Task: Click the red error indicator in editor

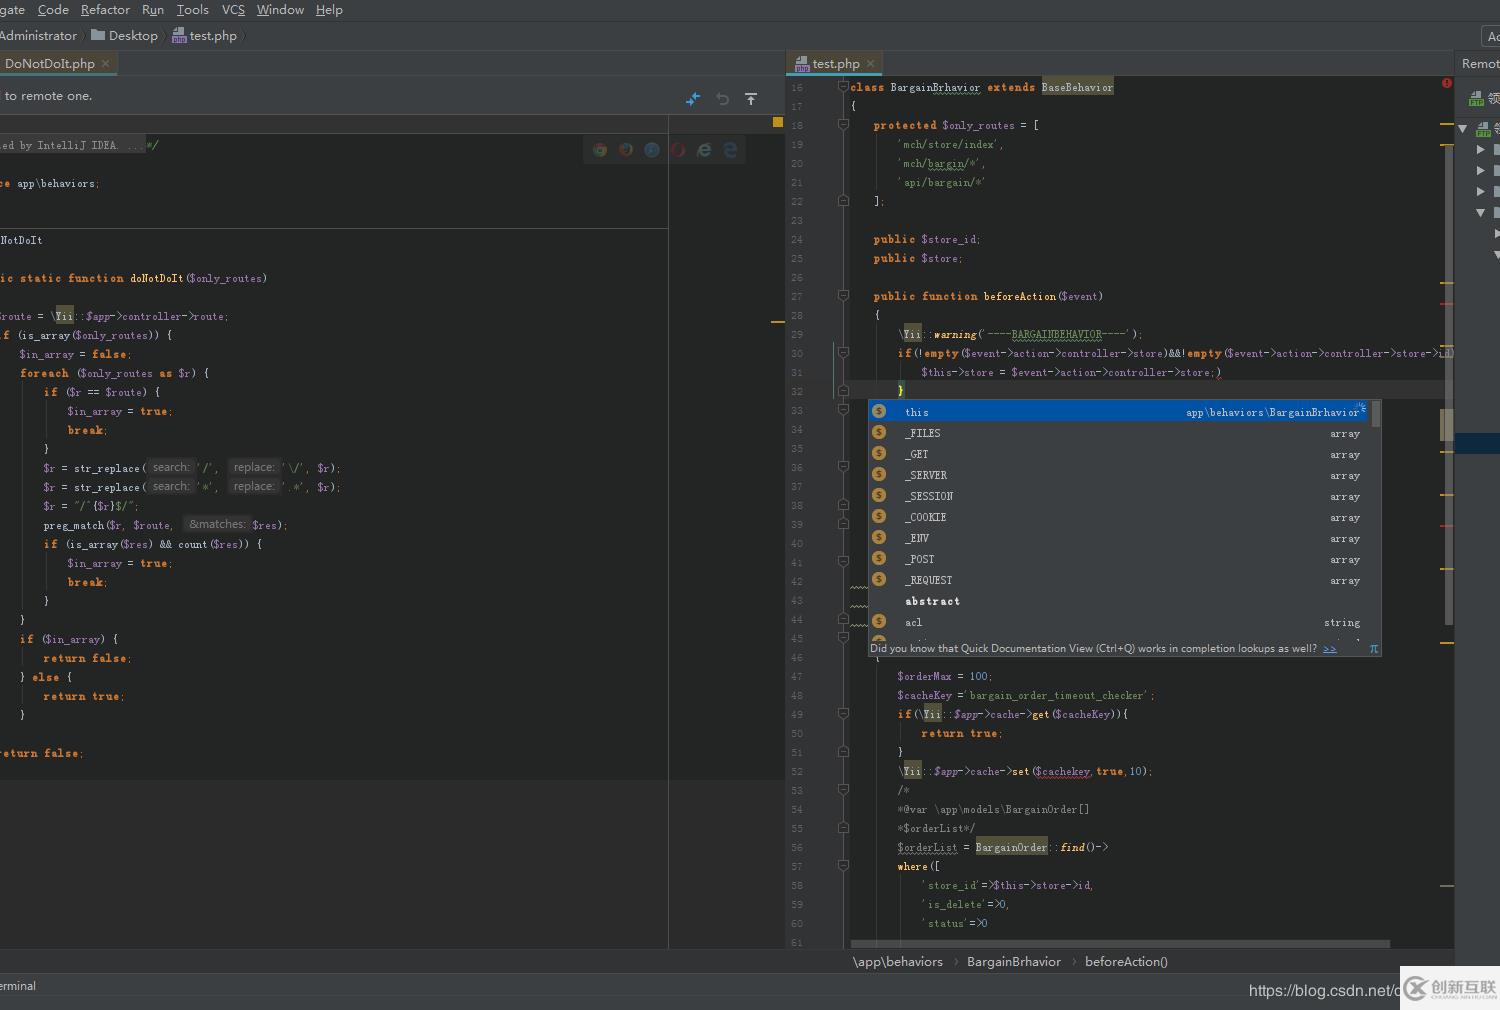Action: [1446, 83]
